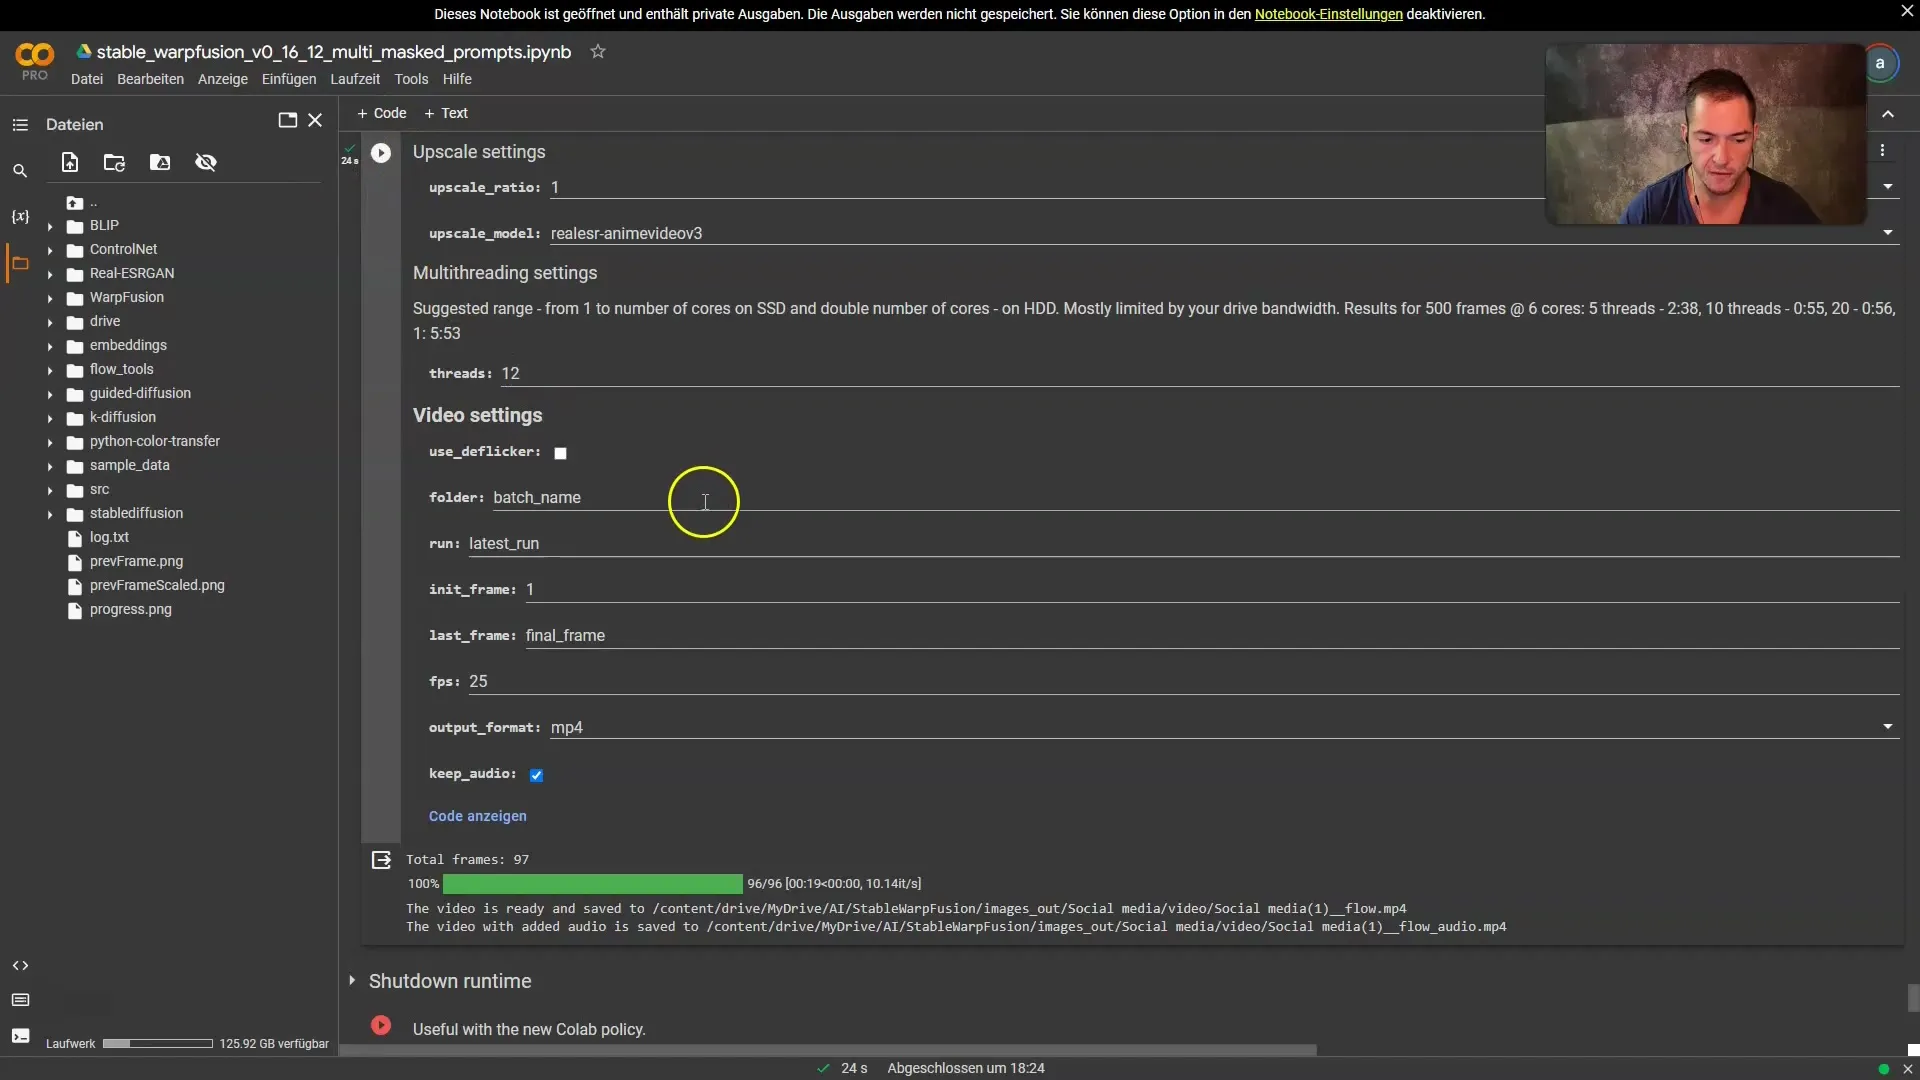Screen dimensions: 1920x1080
Task: Open the search sidebar icon
Action: 20,171
